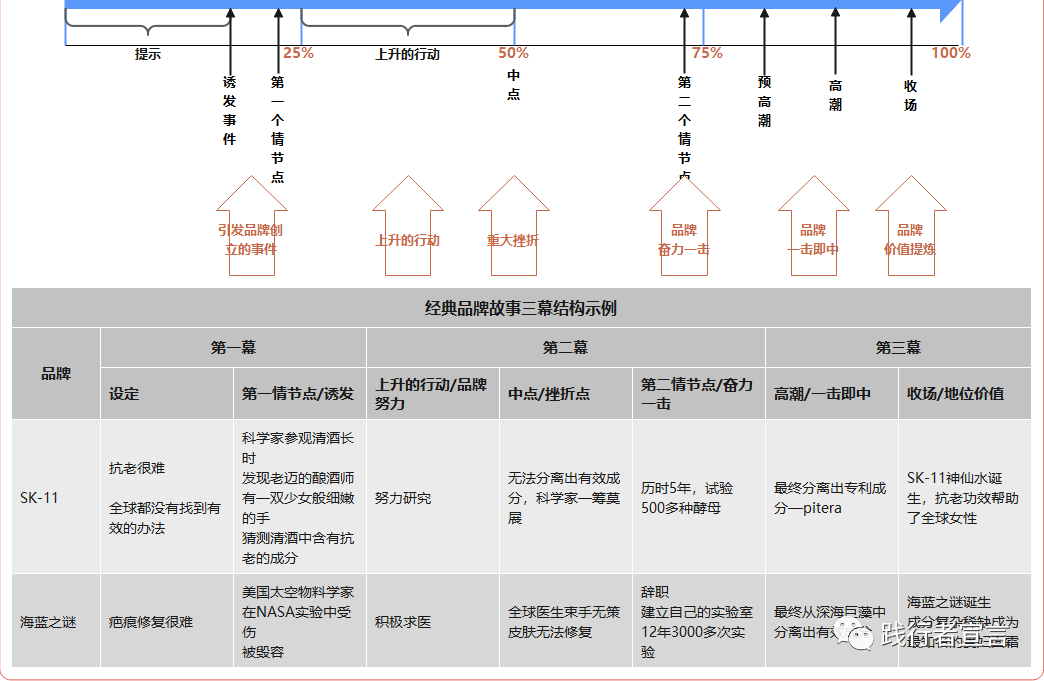
Task: Click the 第三幕 header cell
Action: point(898,347)
